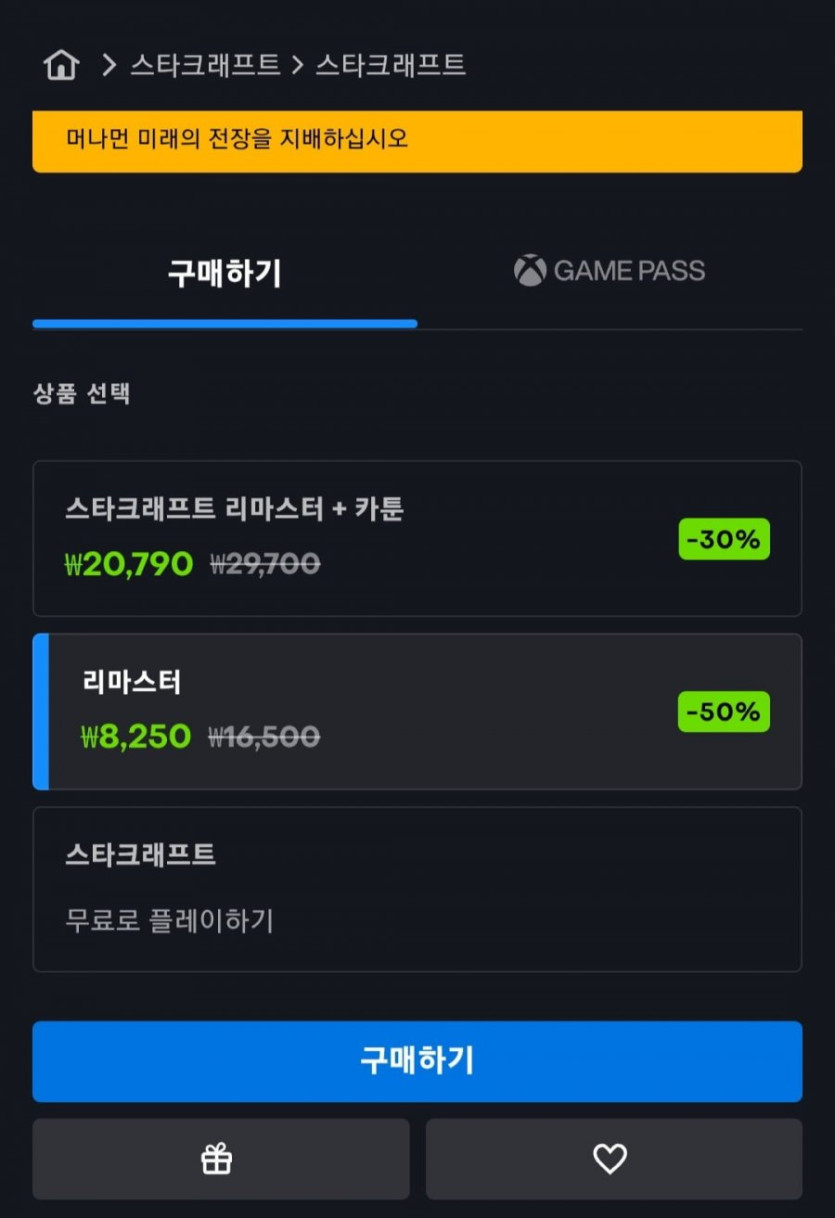Viewport: 835px width, 1218px height.
Task: Click the -30% discount badge
Action: tap(724, 539)
